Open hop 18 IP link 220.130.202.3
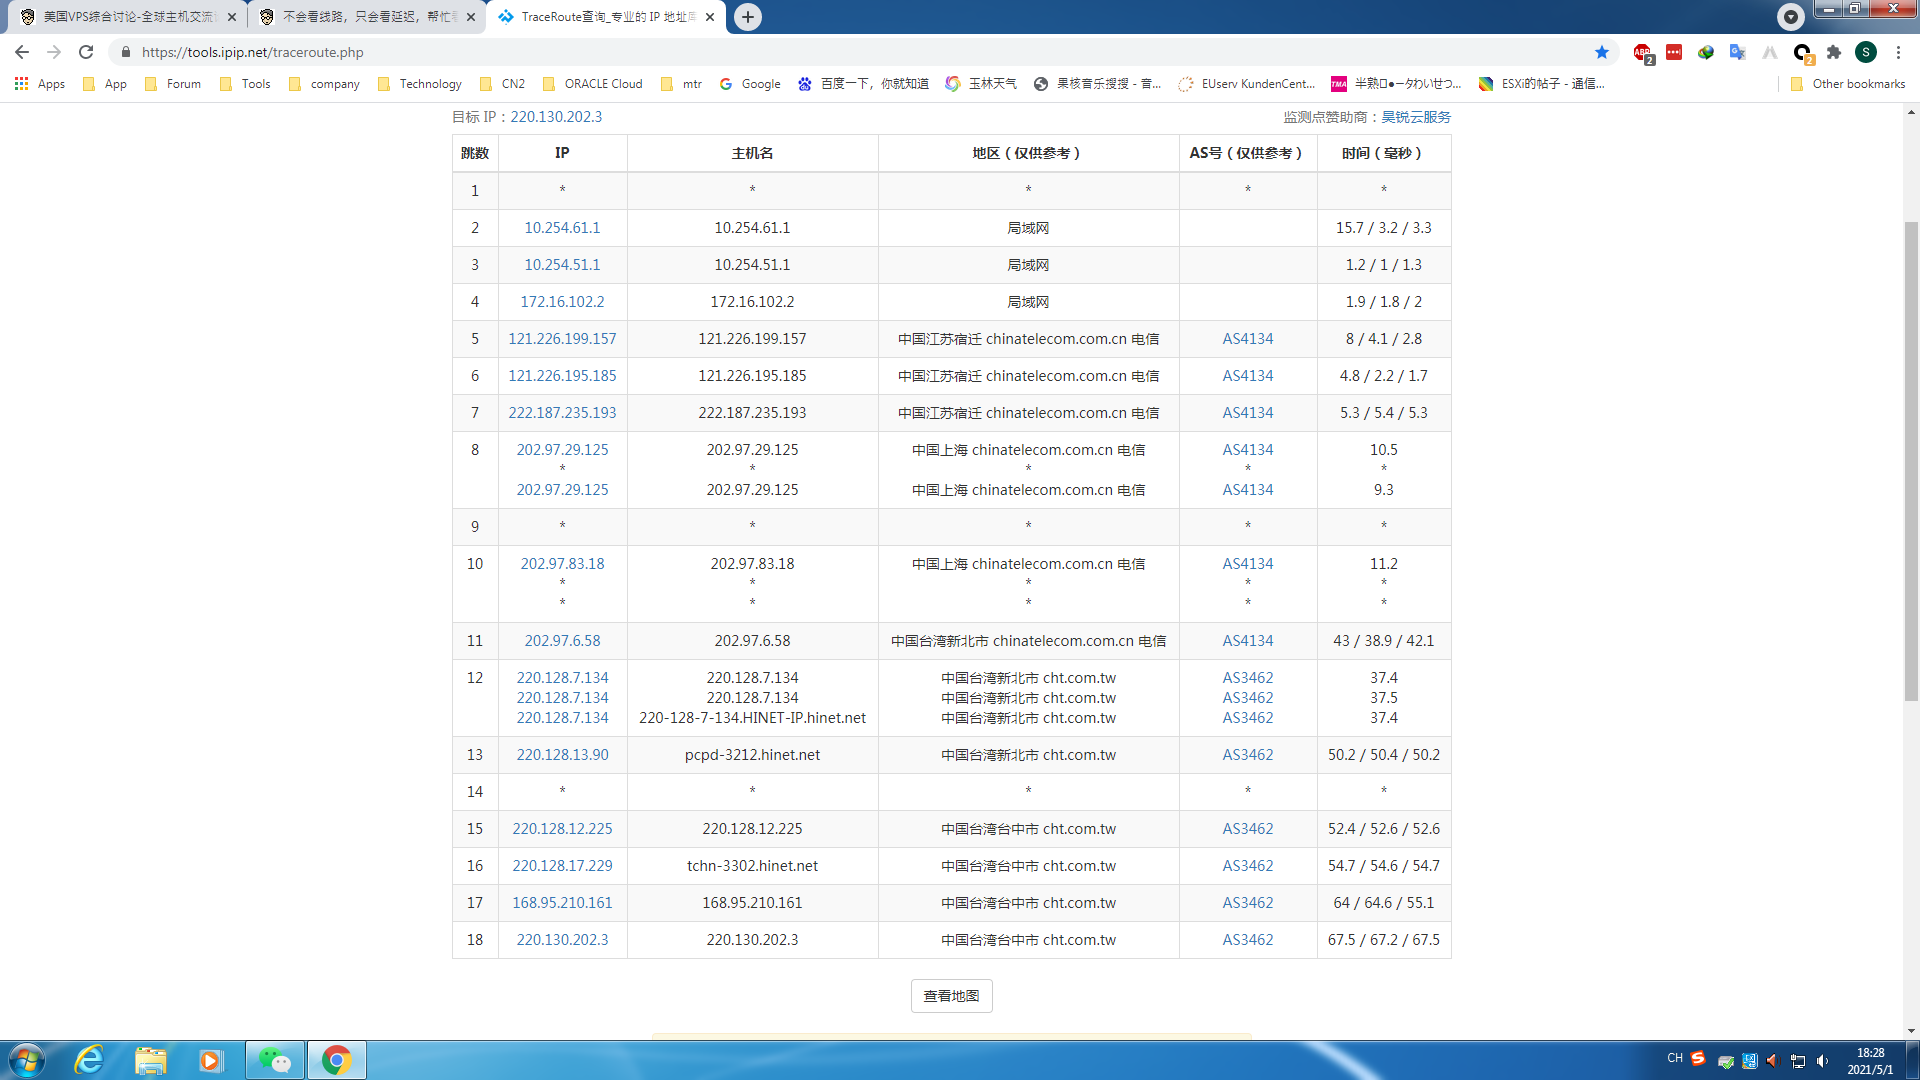The image size is (1920, 1080). [562, 940]
